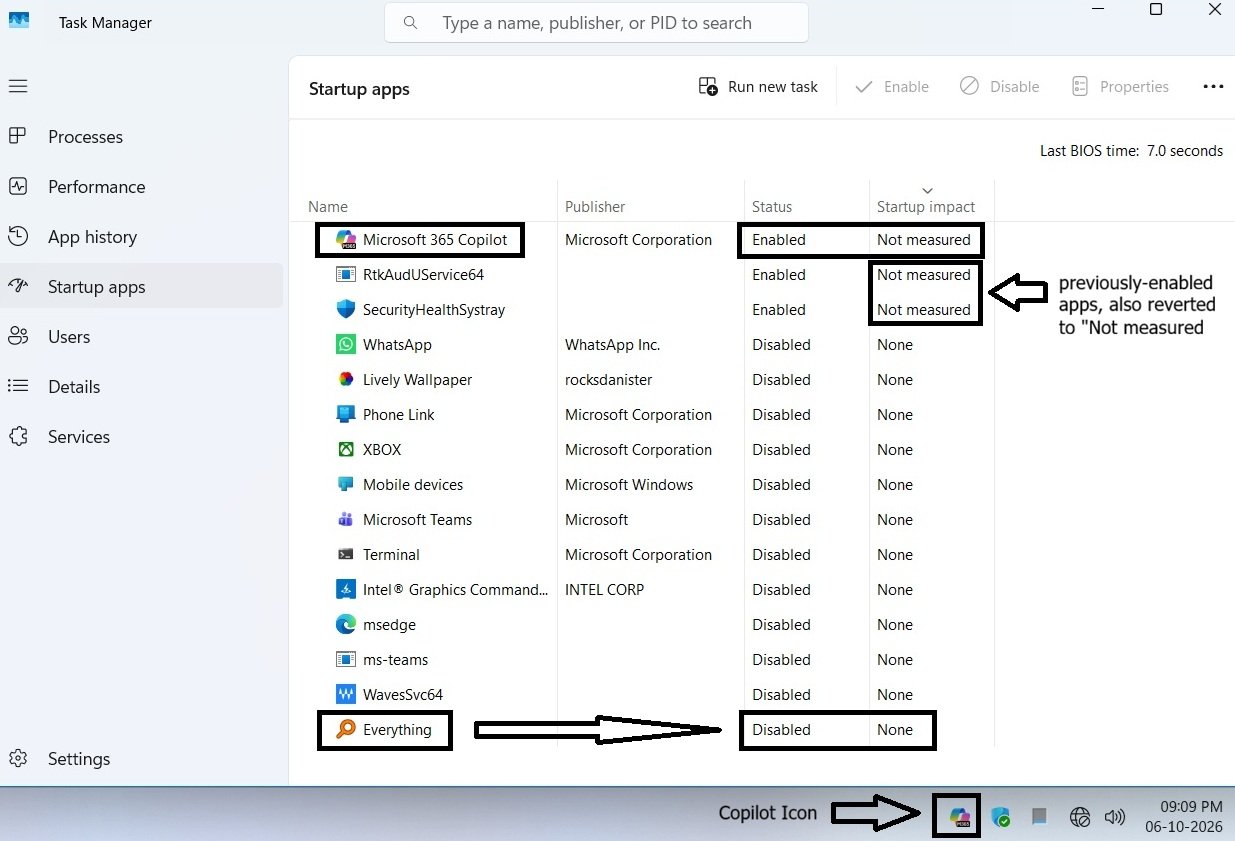Open Task Manager Settings

(79, 759)
